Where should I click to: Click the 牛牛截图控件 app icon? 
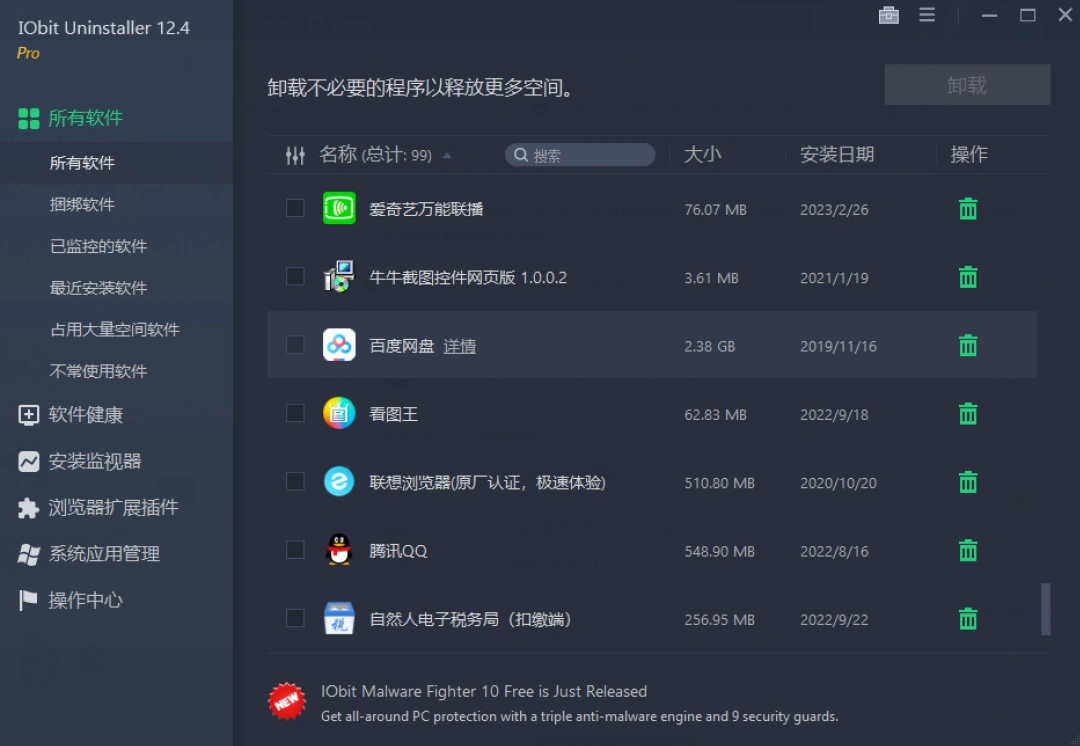[x=339, y=276]
